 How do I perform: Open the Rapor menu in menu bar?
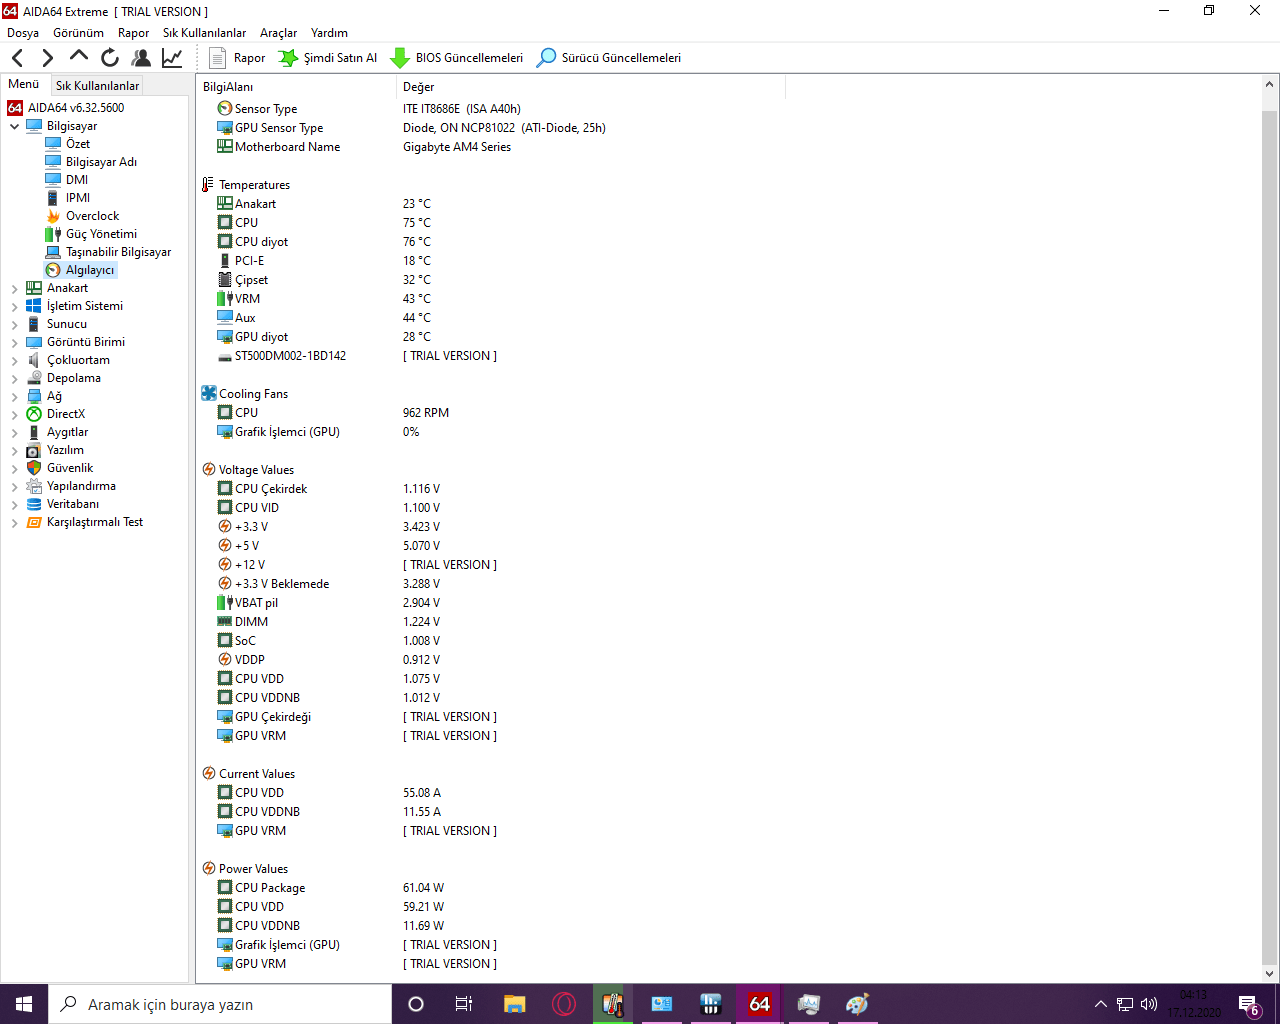(x=133, y=33)
